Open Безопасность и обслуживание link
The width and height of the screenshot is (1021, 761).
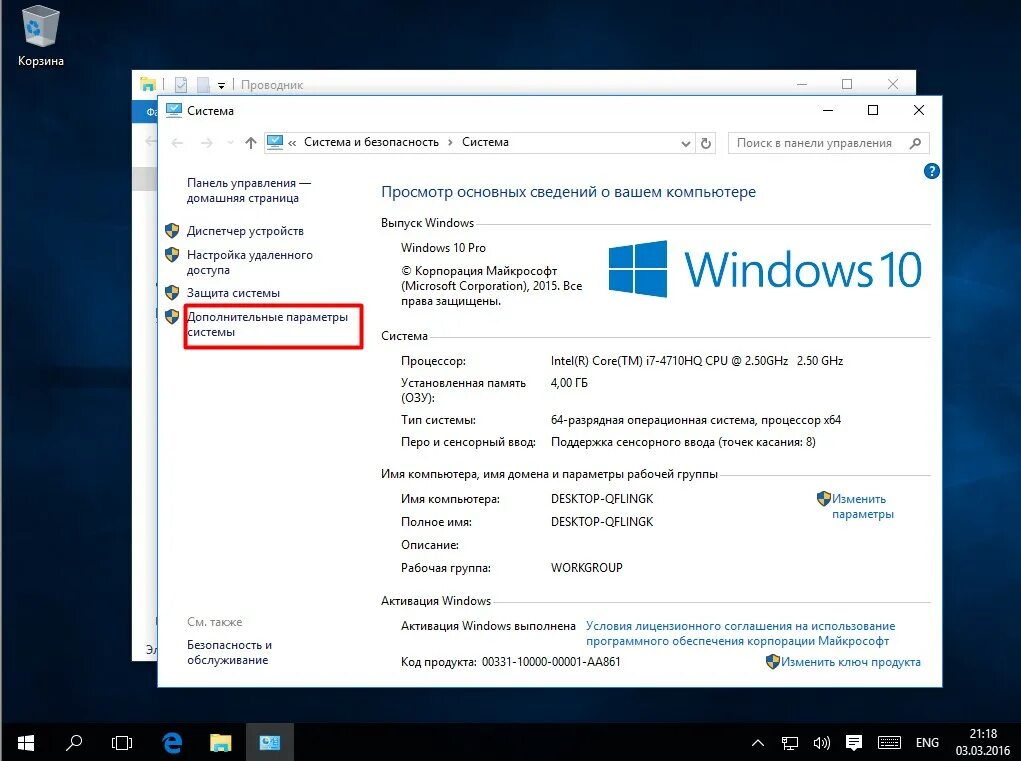pyautogui.click(x=229, y=652)
